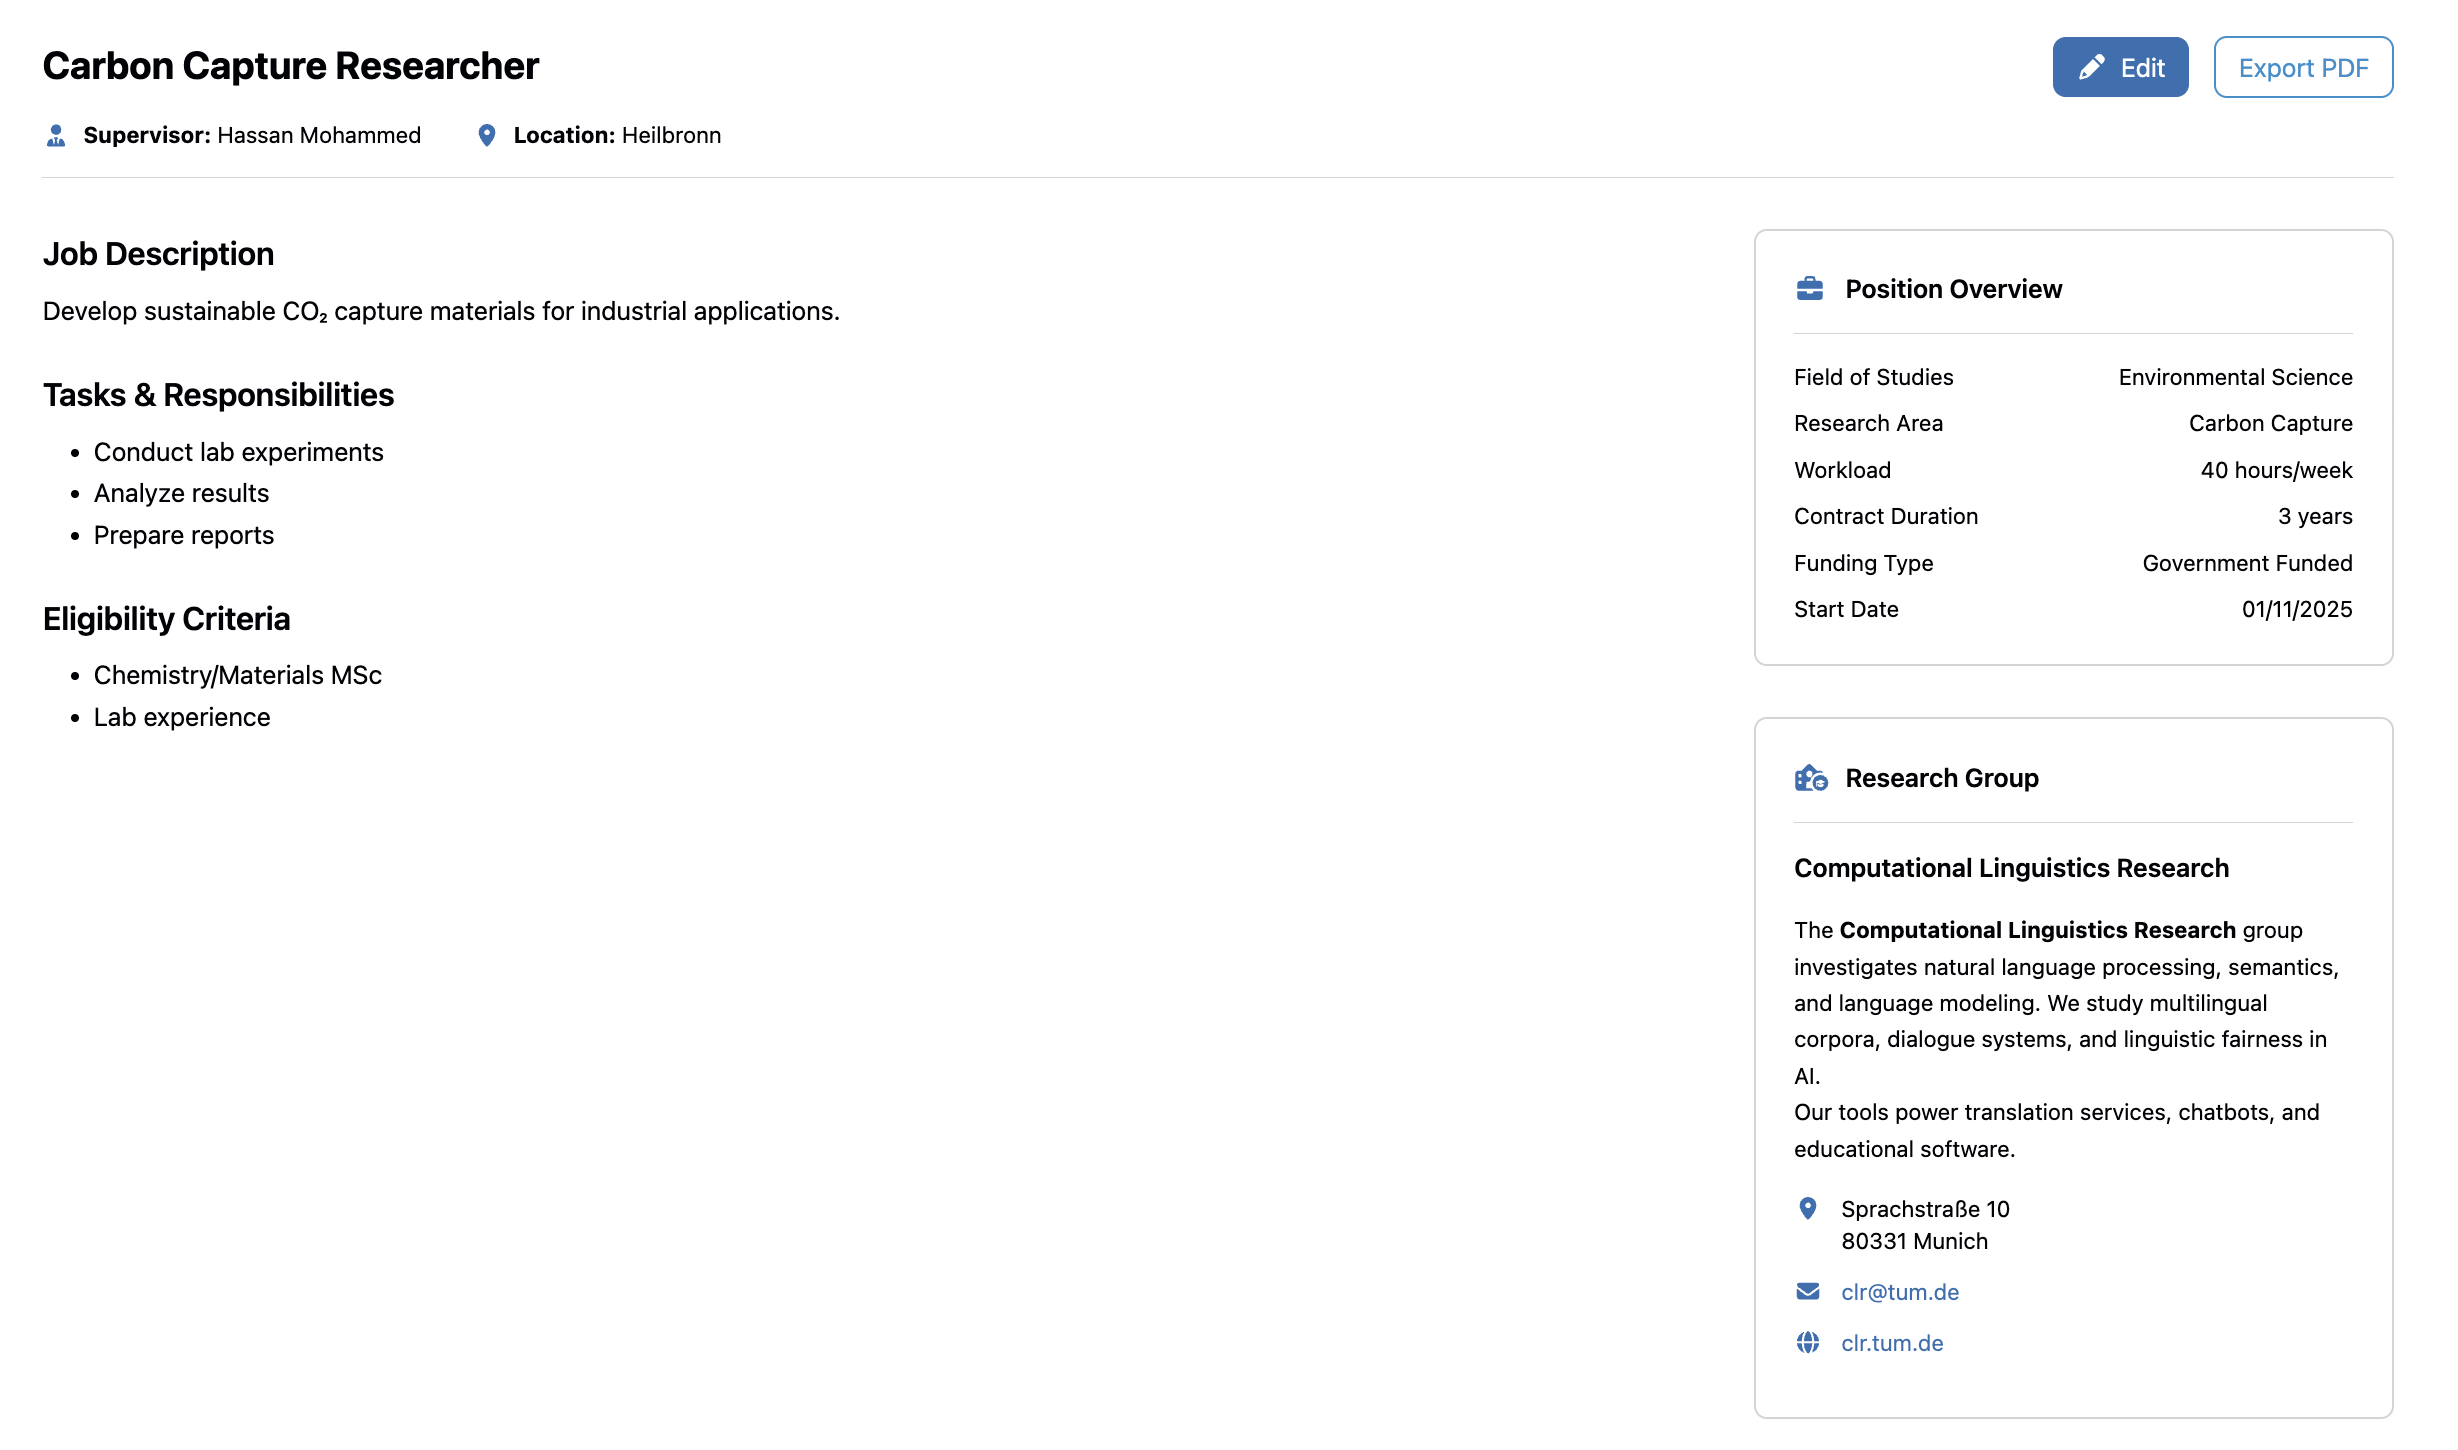Viewport: 2458px width, 1450px height.
Task: Click the briefcase icon beside Position Overview
Action: tap(1809, 289)
